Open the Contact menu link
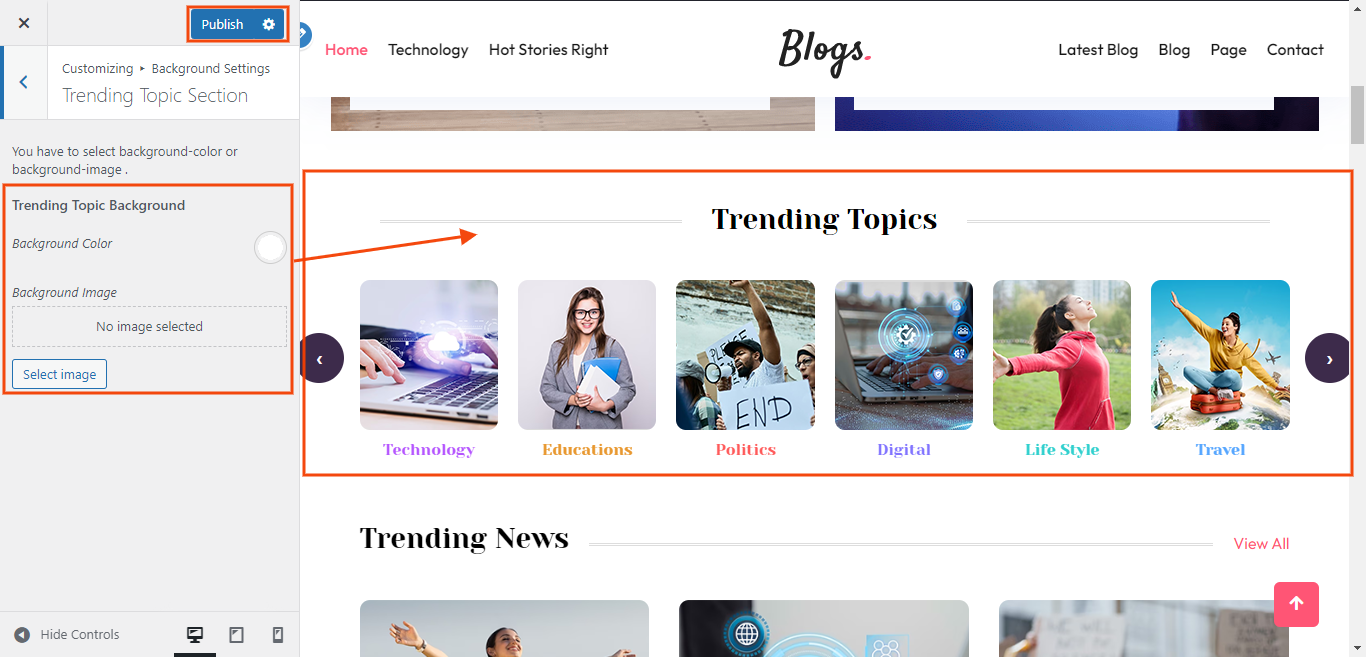This screenshot has height=657, width=1366. [1295, 49]
